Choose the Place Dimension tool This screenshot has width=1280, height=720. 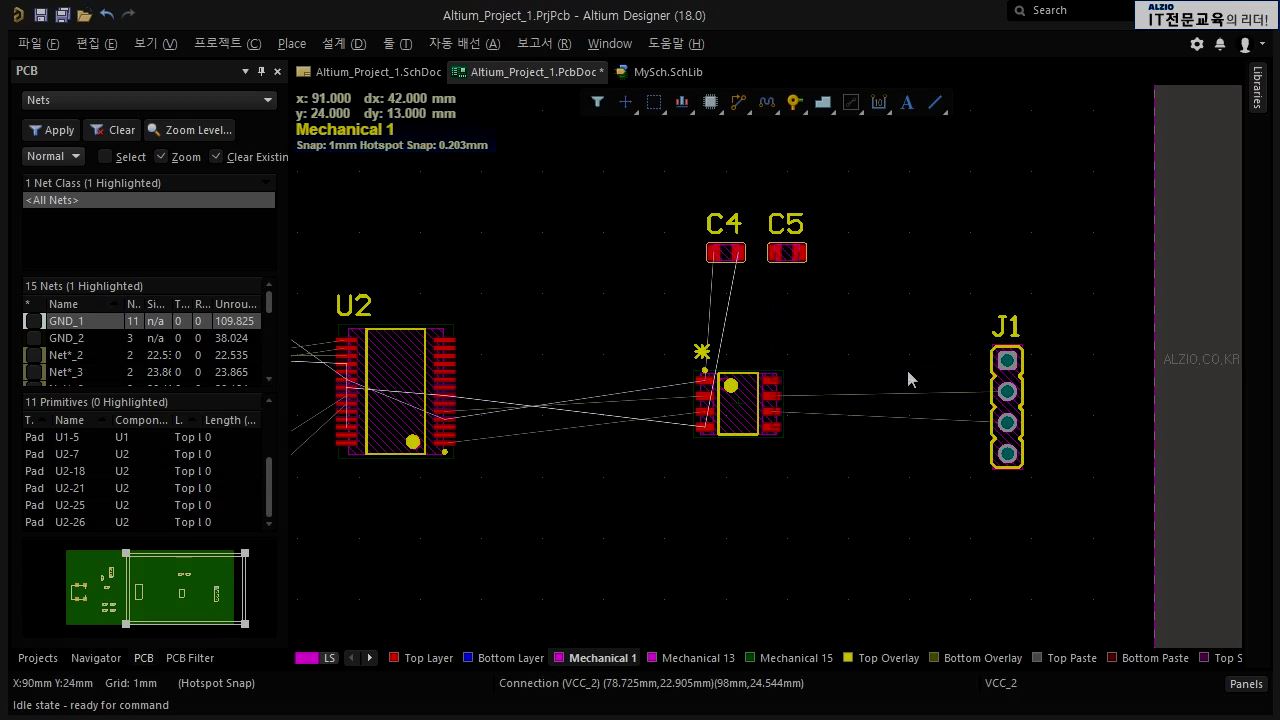tap(879, 102)
